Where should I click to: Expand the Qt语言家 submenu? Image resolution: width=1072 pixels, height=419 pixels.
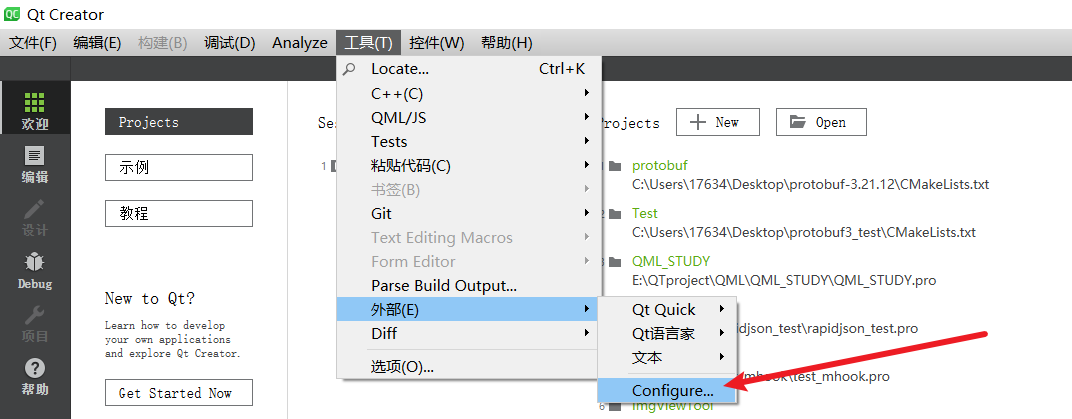coord(667,334)
